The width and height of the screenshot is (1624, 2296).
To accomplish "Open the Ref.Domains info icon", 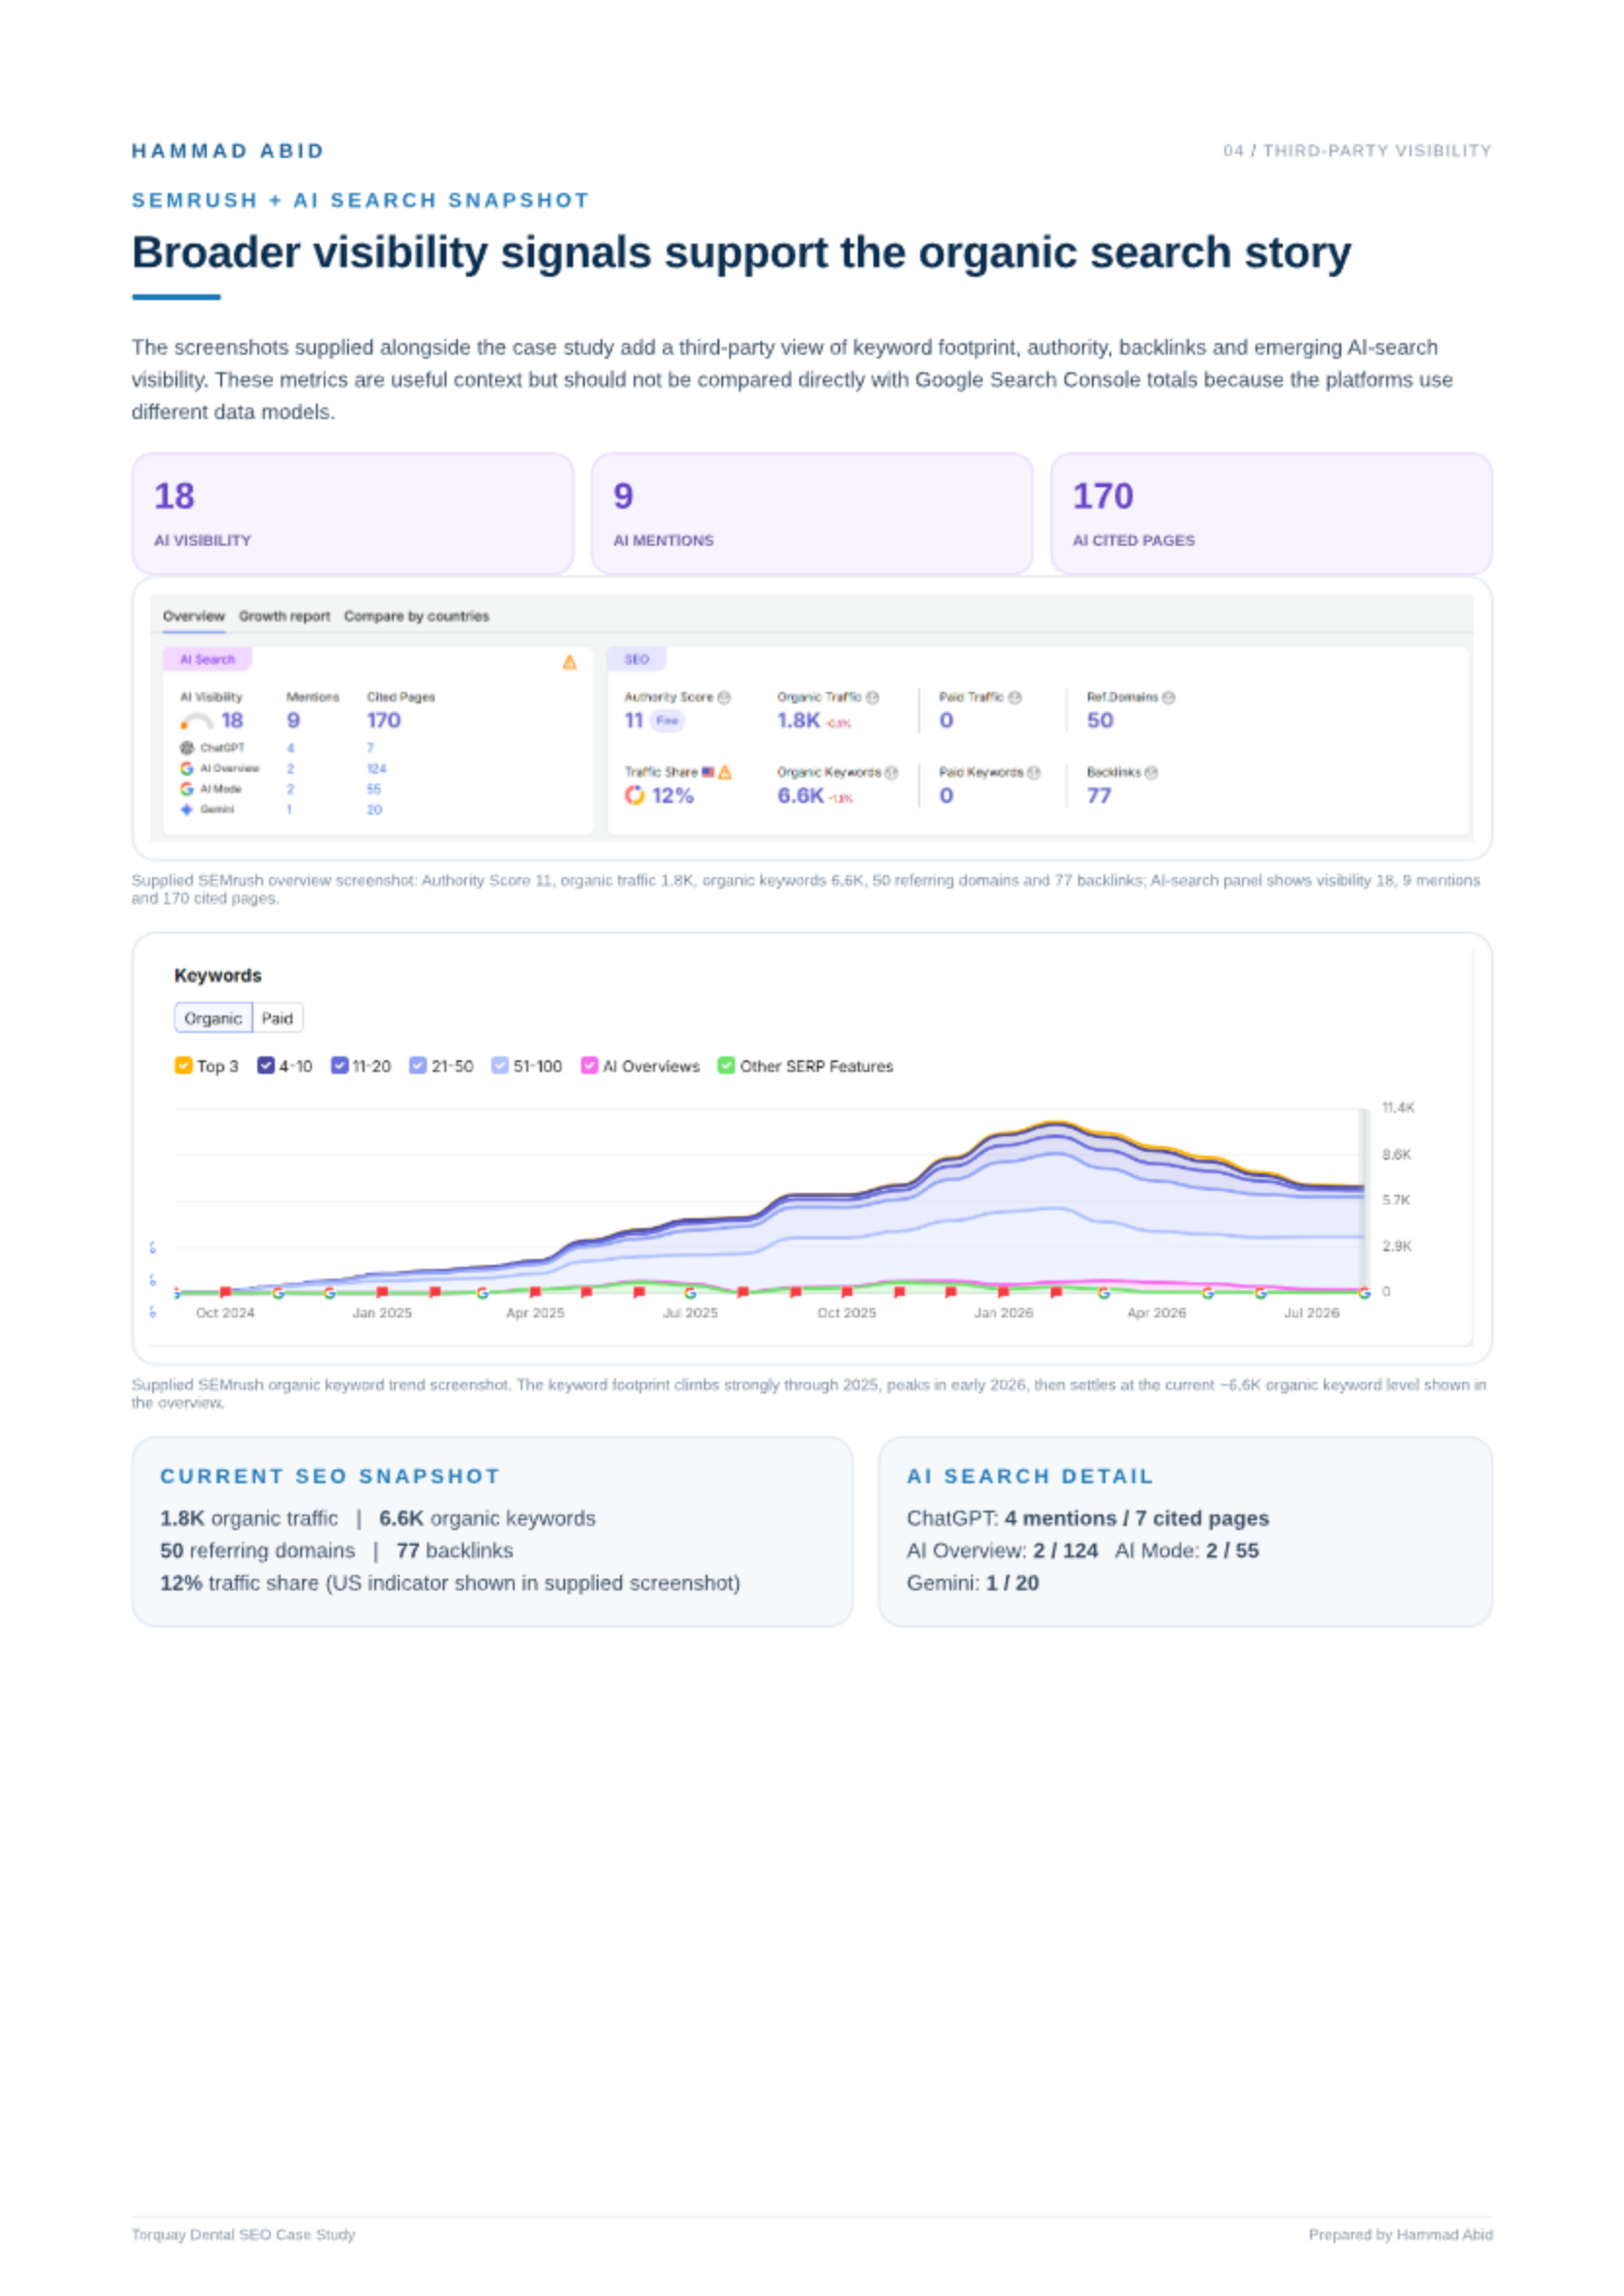I will pos(1168,697).
